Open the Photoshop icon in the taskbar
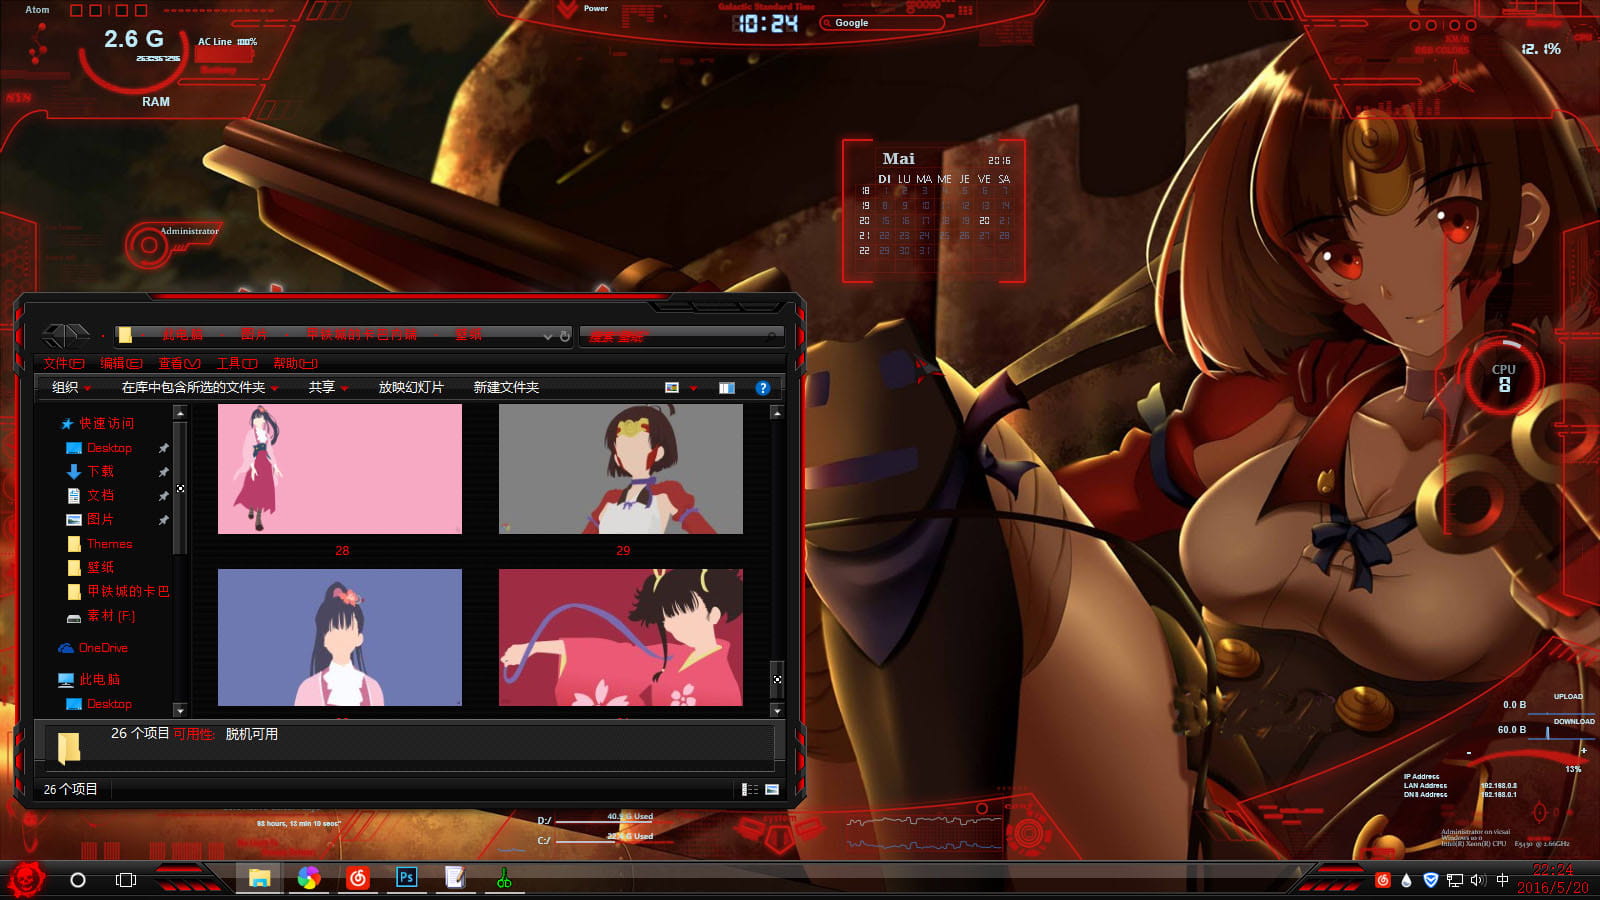 [406, 878]
